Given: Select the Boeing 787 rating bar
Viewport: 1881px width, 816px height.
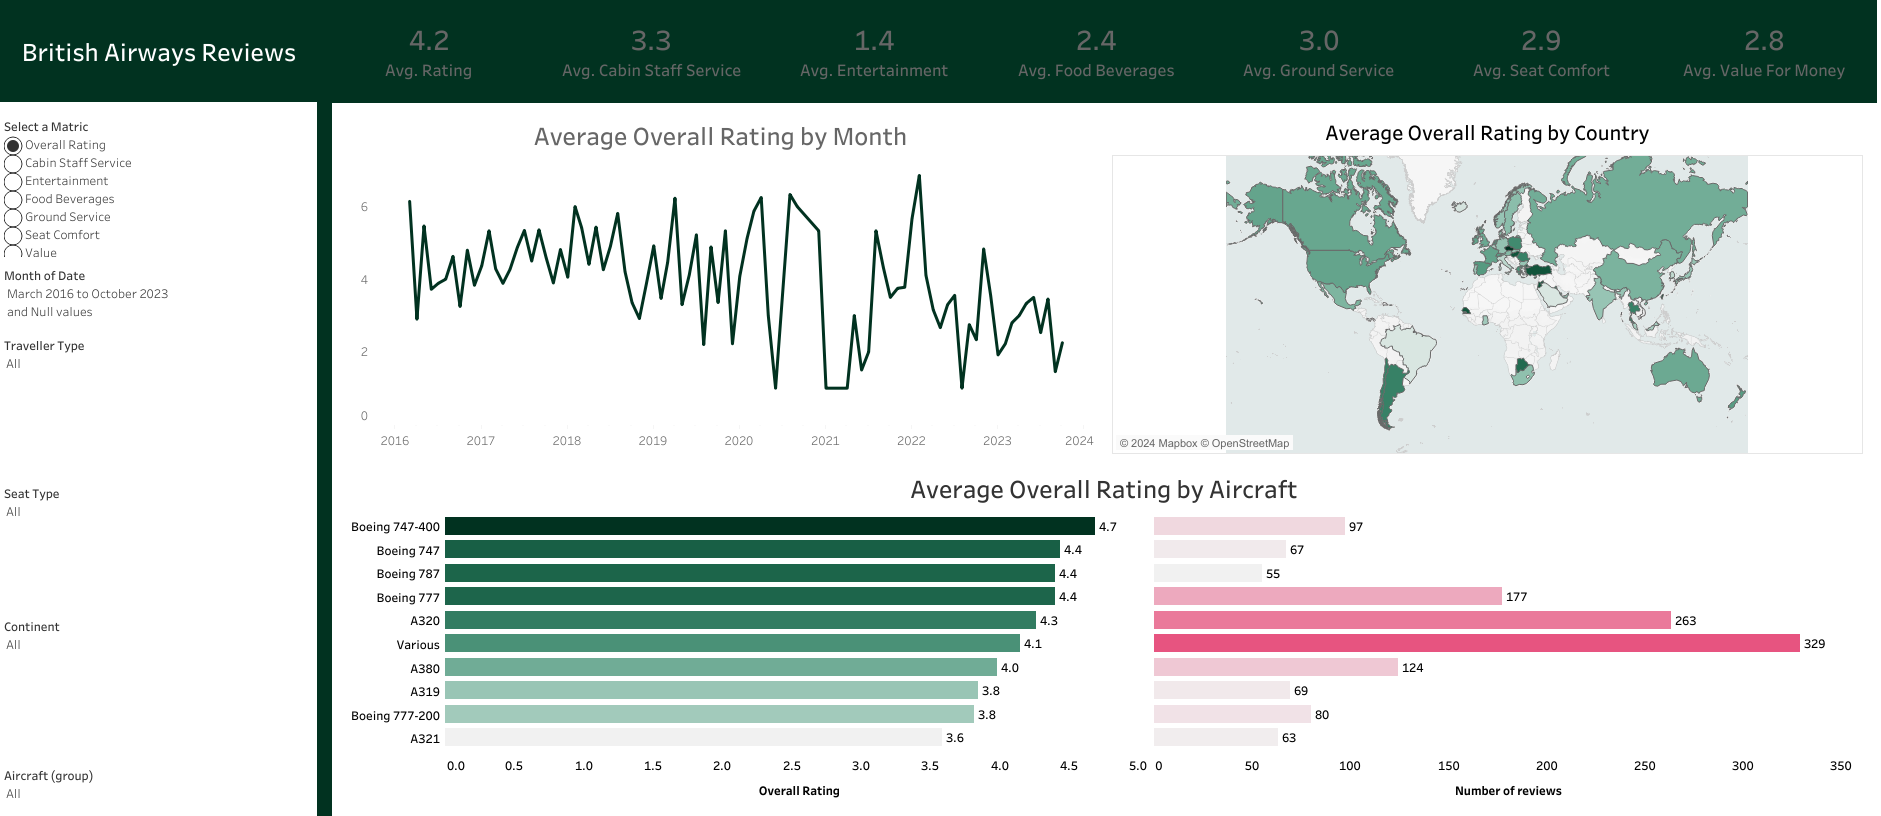Looking at the screenshot, I should tap(750, 573).
